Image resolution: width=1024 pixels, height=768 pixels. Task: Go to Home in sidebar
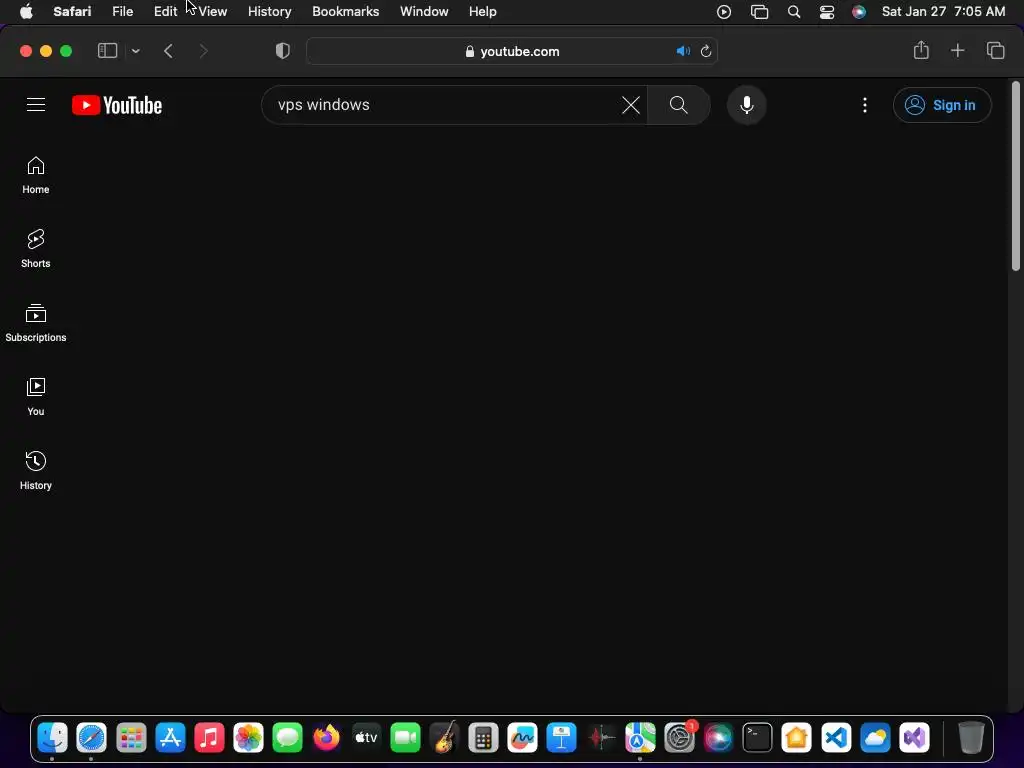click(36, 175)
